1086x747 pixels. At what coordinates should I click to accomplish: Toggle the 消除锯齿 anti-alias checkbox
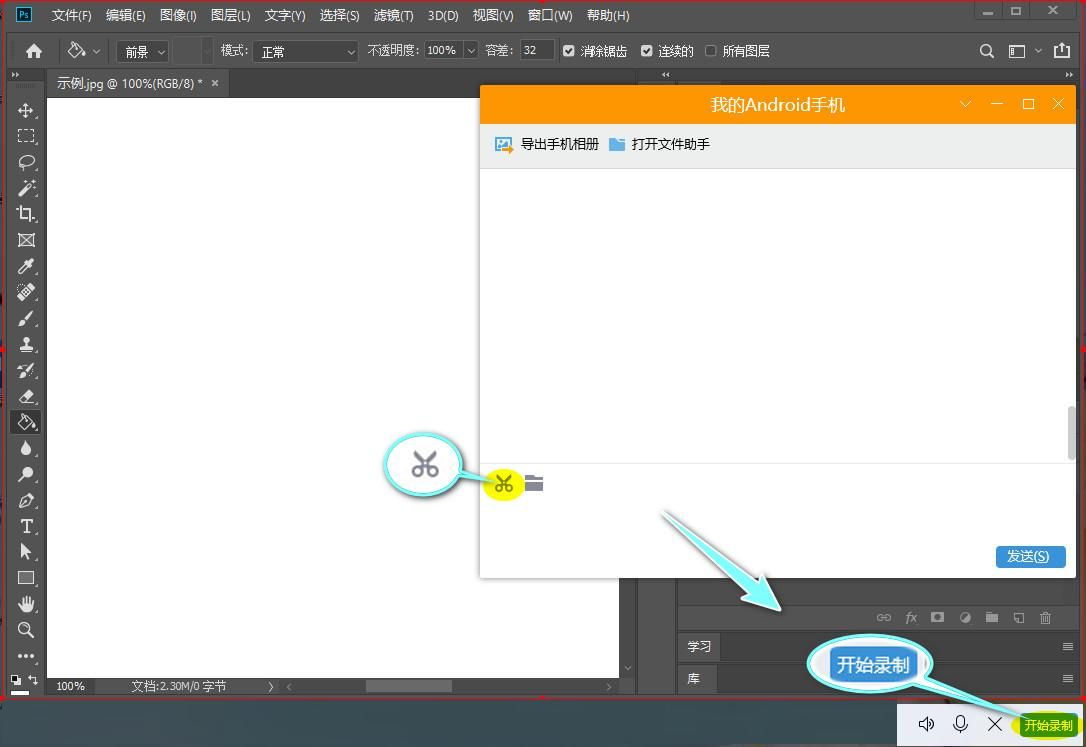click(x=569, y=51)
